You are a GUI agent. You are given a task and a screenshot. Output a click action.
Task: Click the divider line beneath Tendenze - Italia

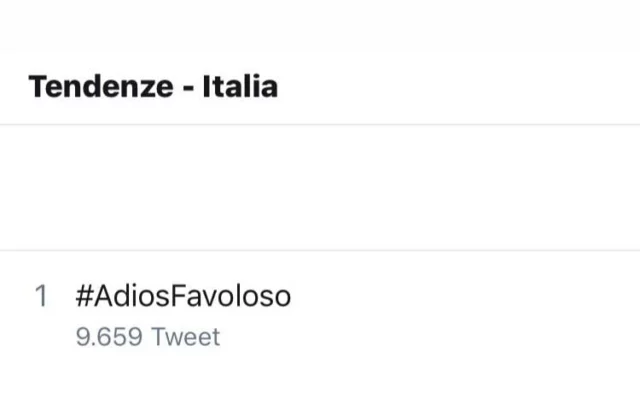tap(320, 124)
